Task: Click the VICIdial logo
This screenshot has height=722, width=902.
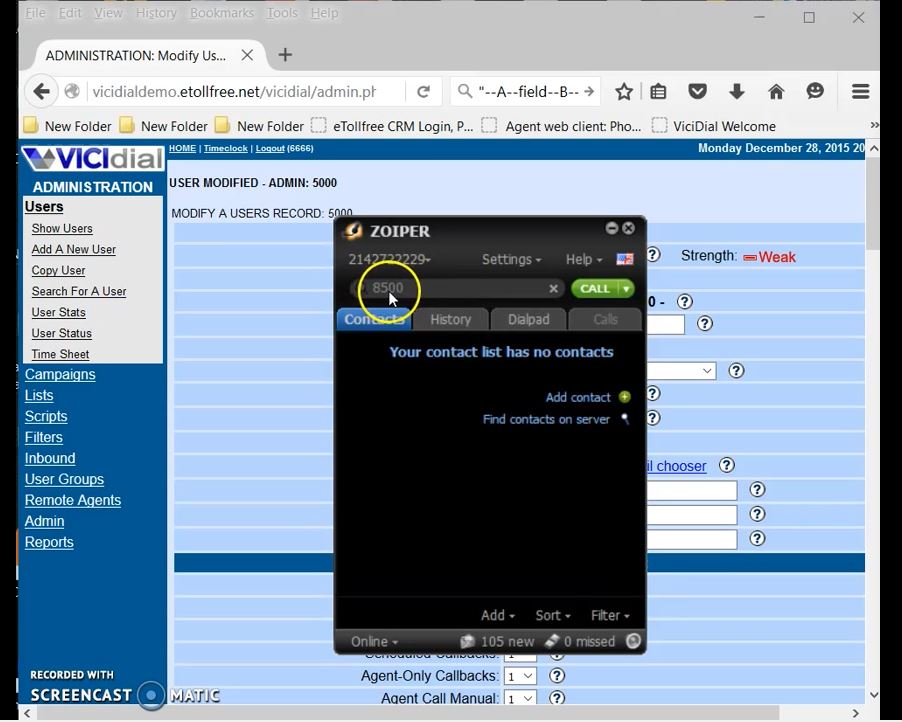Action: coord(92,159)
